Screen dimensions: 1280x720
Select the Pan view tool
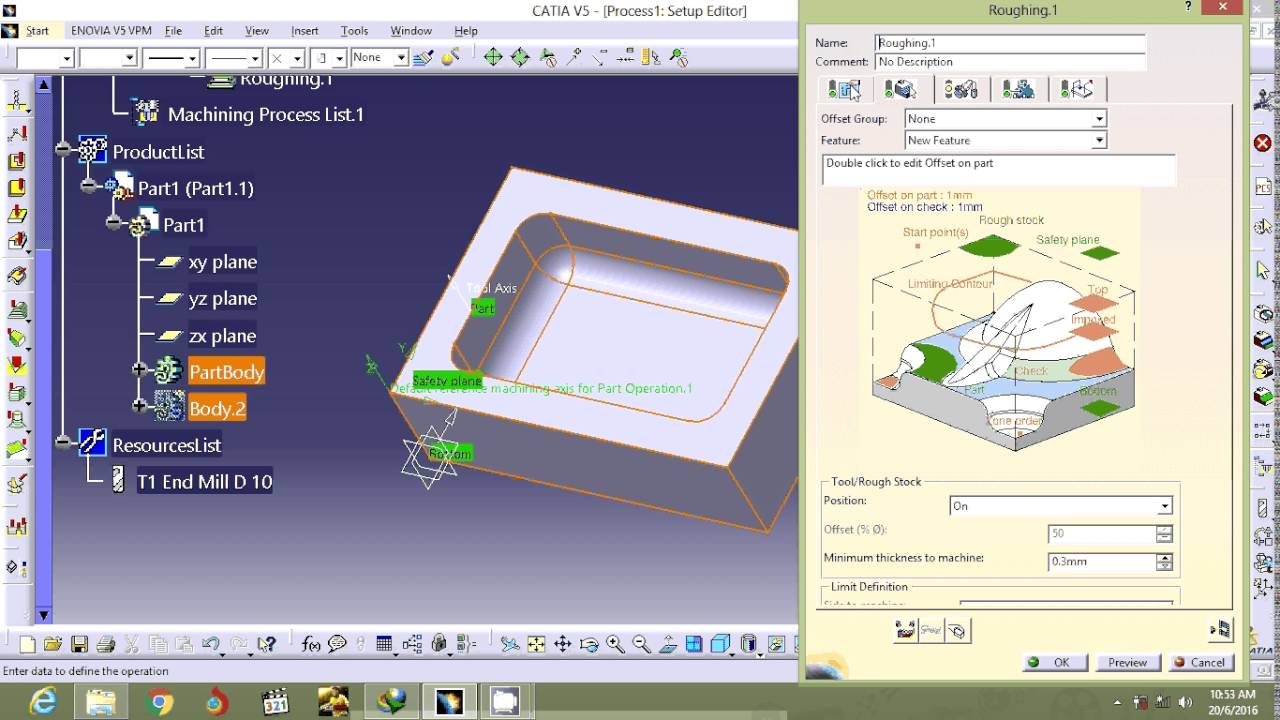pyautogui.click(x=562, y=645)
